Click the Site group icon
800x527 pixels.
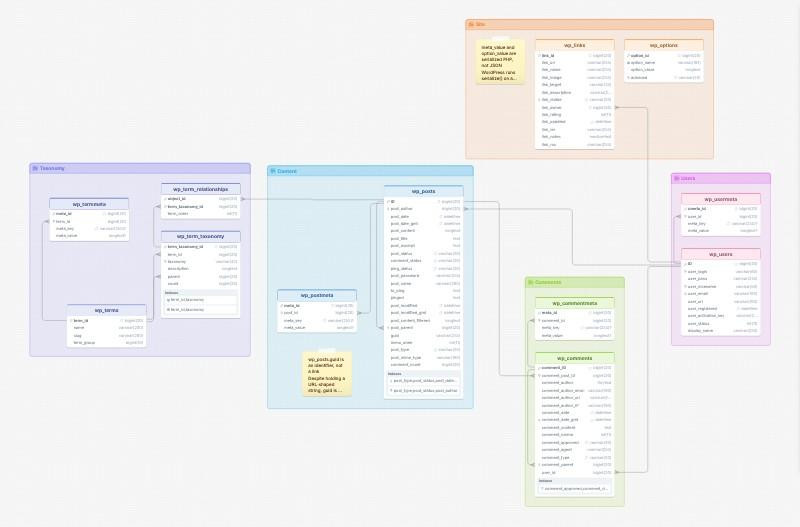pyautogui.click(x=471, y=24)
